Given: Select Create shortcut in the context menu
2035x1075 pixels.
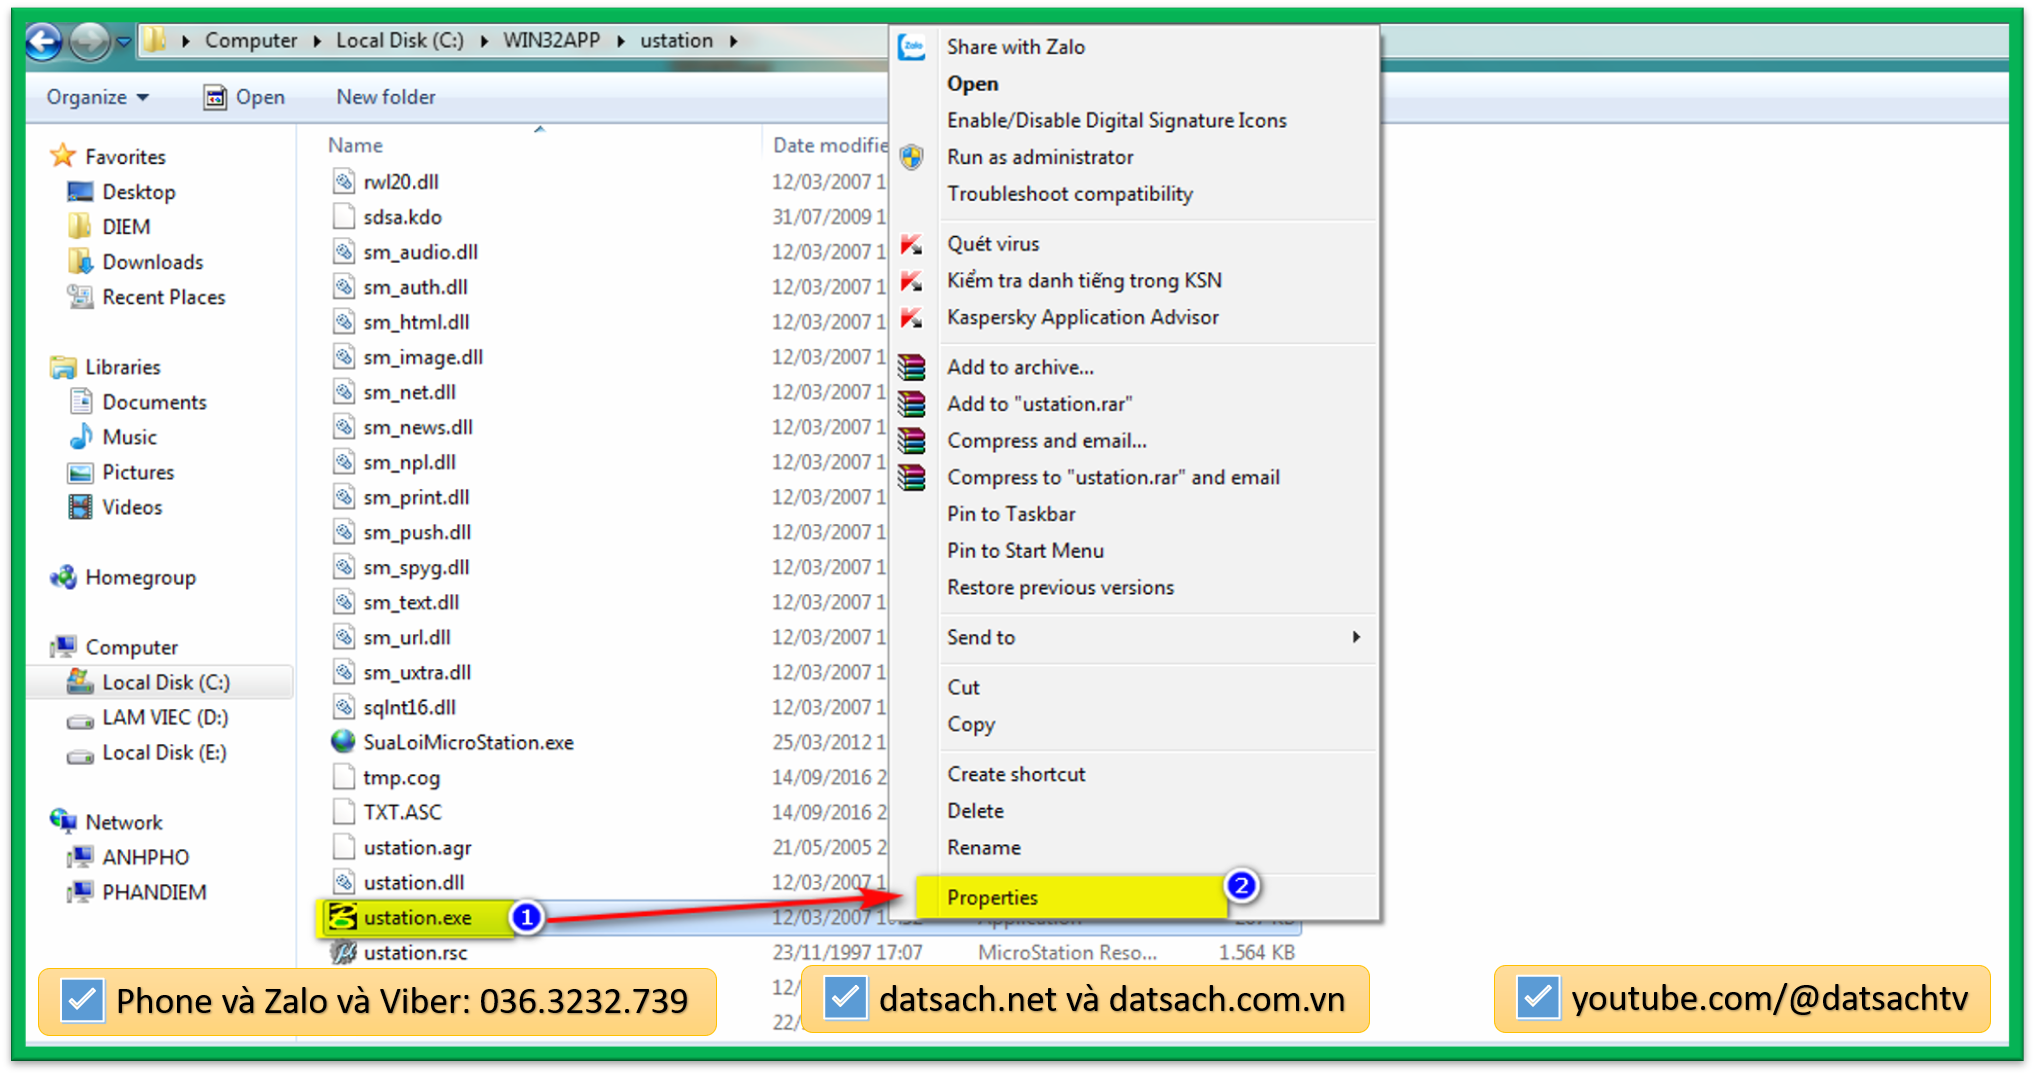Looking at the screenshot, I should [x=1016, y=774].
